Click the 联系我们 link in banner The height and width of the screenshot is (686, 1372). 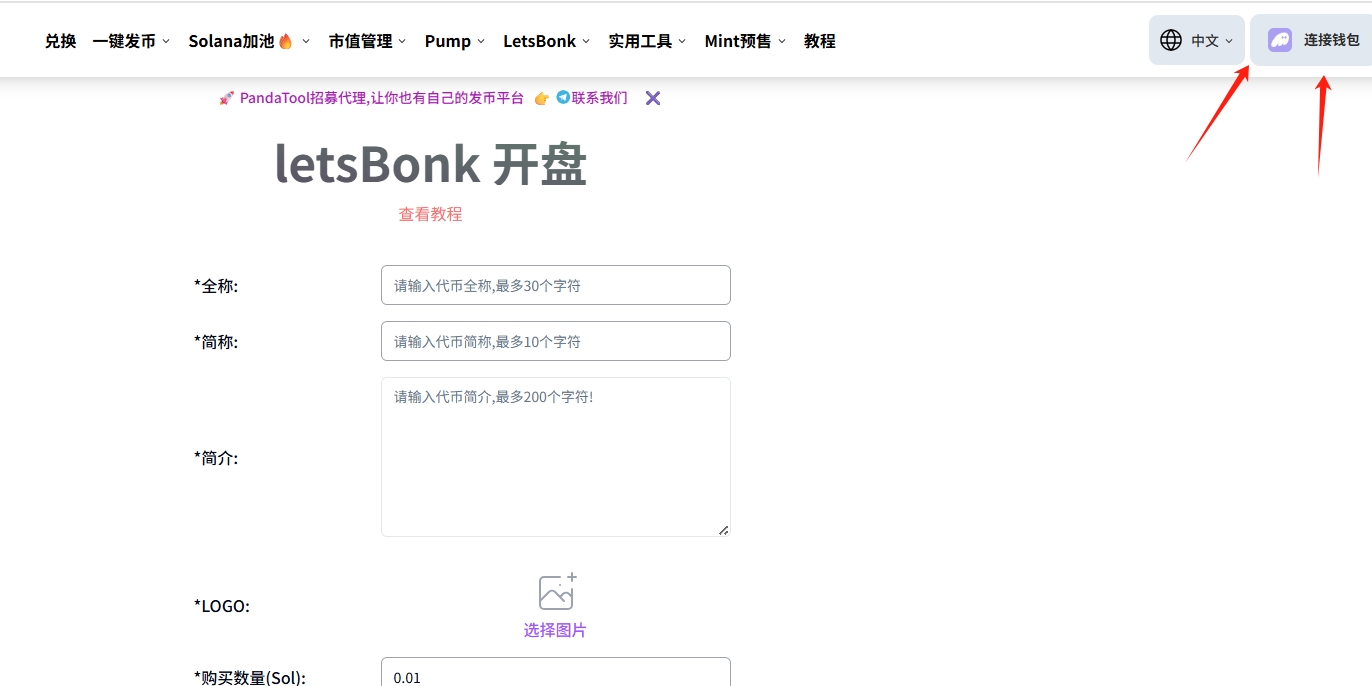point(600,98)
